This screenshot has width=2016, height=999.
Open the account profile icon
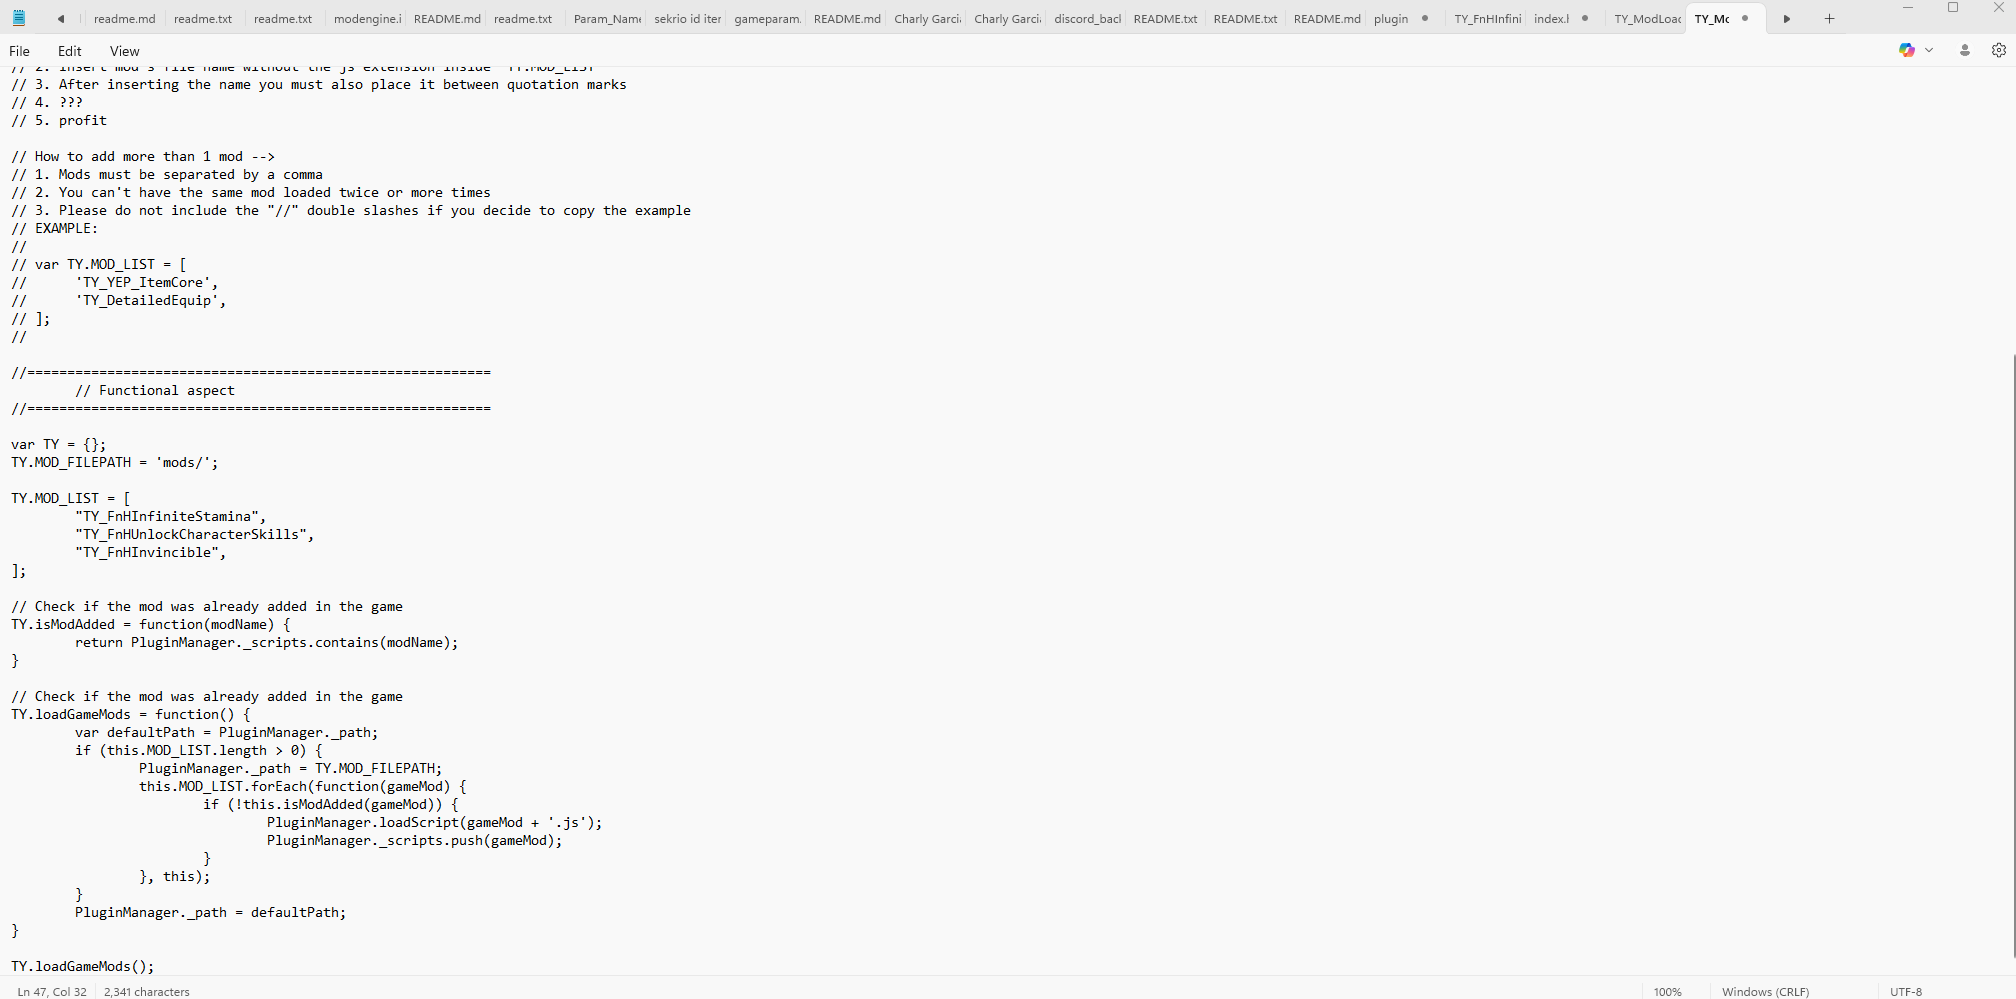[x=1965, y=50]
